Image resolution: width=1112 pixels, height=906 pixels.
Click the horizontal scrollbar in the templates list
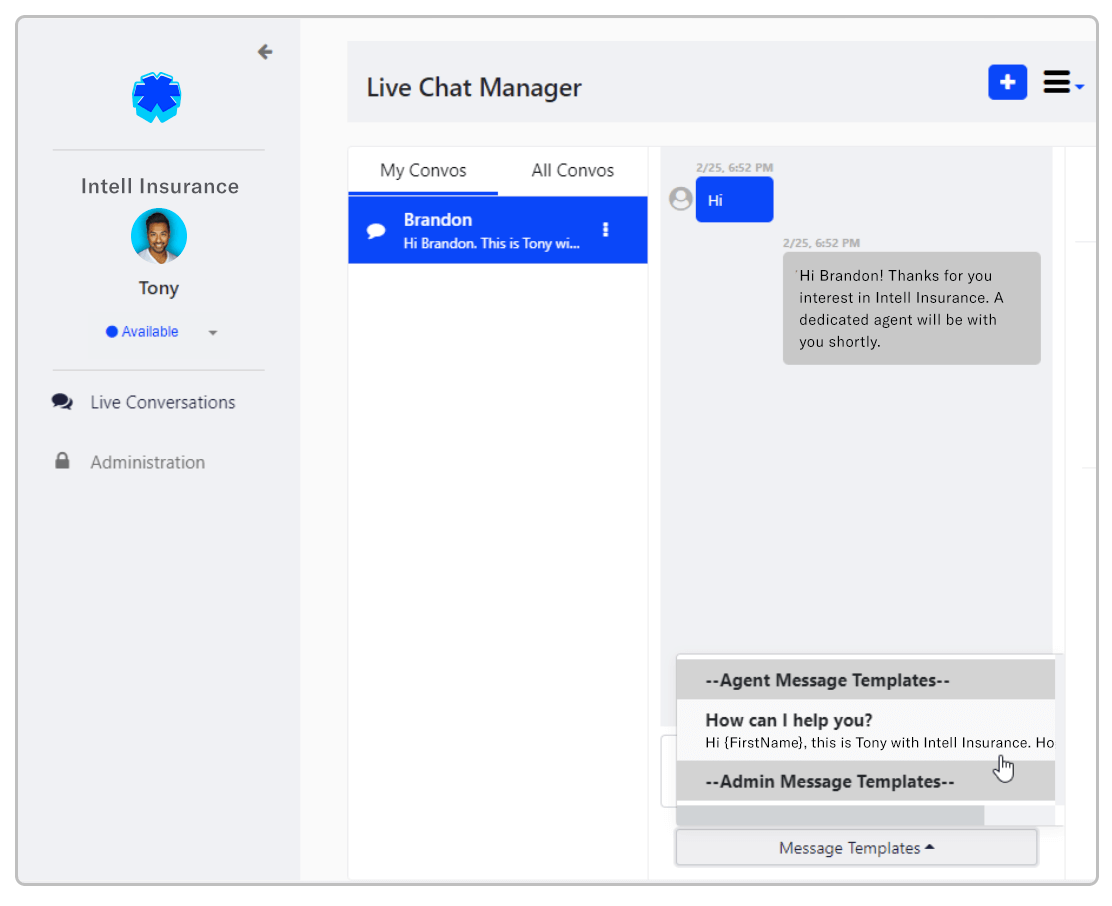click(x=830, y=816)
